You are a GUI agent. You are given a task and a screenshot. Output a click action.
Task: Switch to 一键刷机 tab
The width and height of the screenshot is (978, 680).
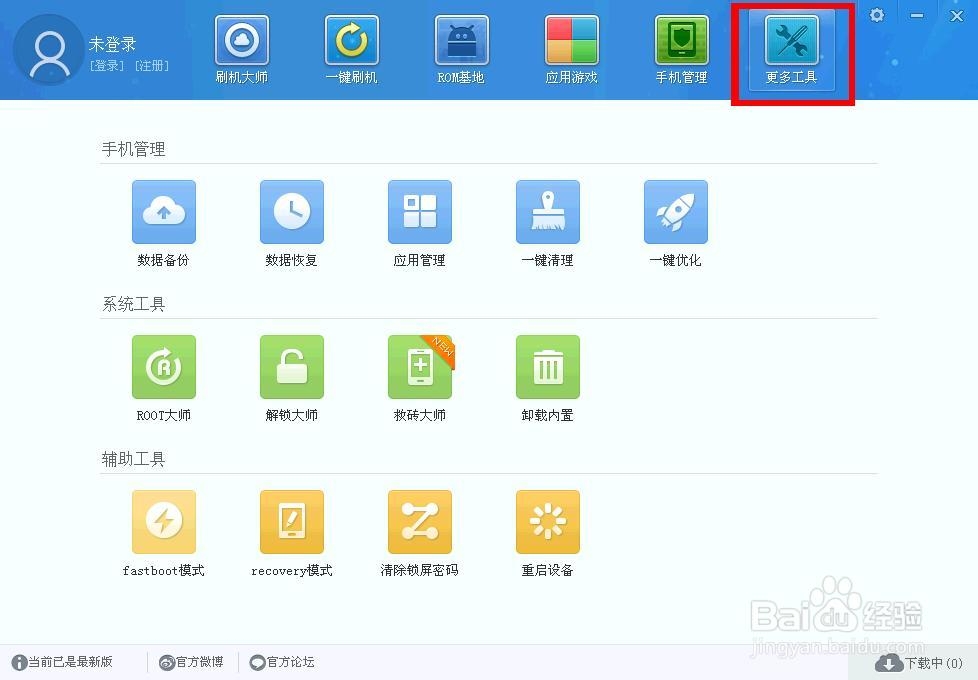click(x=352, y=50)
